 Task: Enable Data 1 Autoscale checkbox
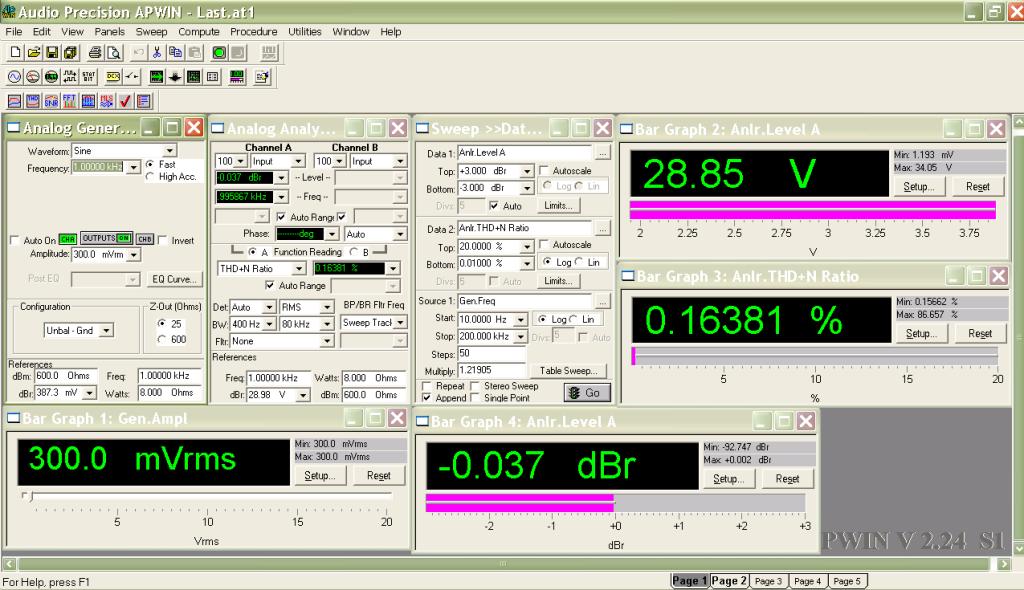(544, 170)
